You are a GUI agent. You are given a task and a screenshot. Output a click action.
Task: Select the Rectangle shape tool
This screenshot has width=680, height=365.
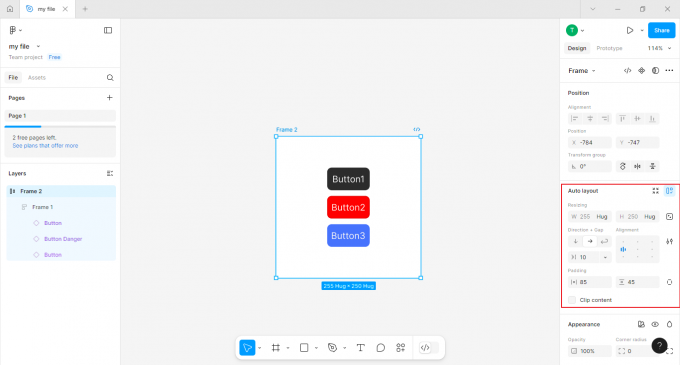304,348
